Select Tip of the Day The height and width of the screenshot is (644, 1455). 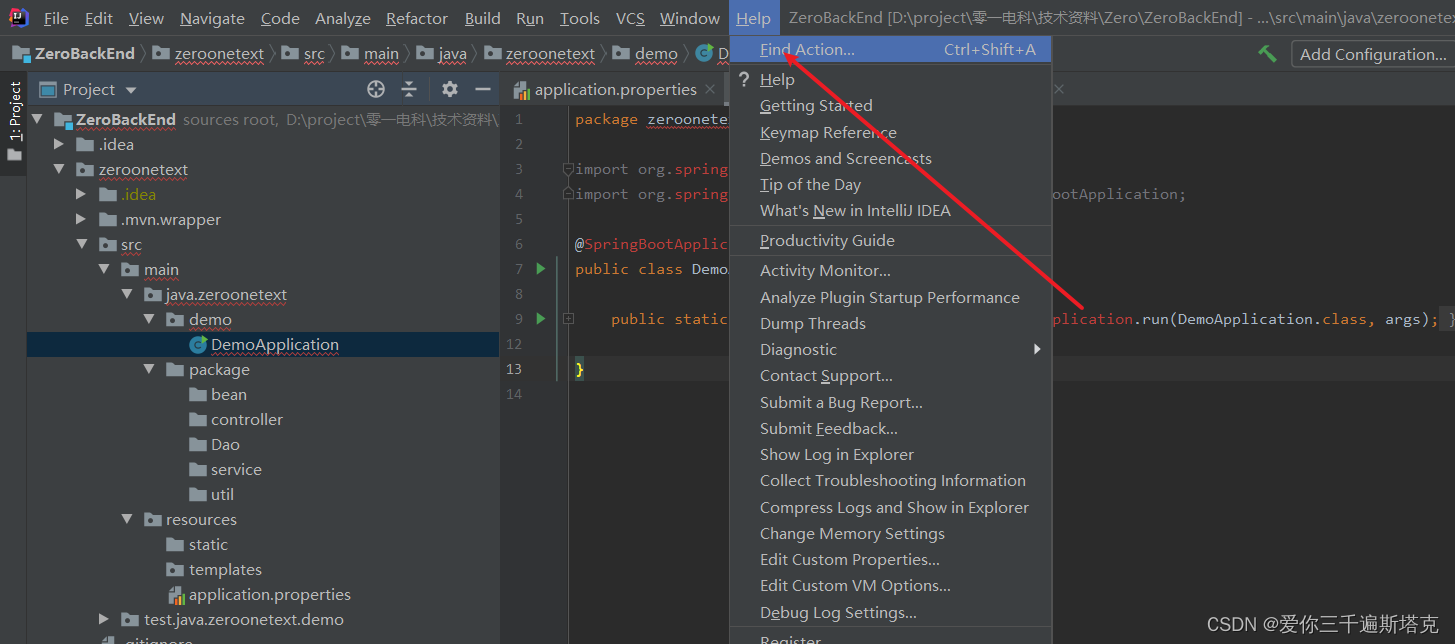pyautogui.click(x=890, y=184)
